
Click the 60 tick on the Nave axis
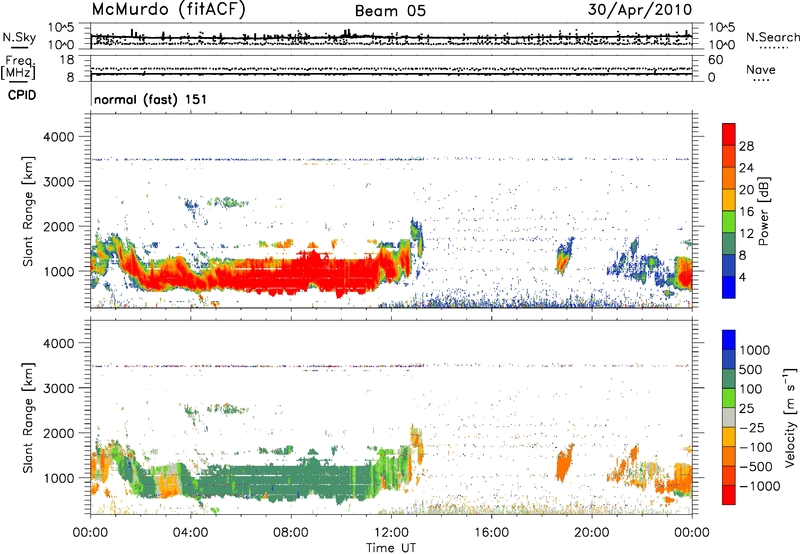(x=716, y=60)
